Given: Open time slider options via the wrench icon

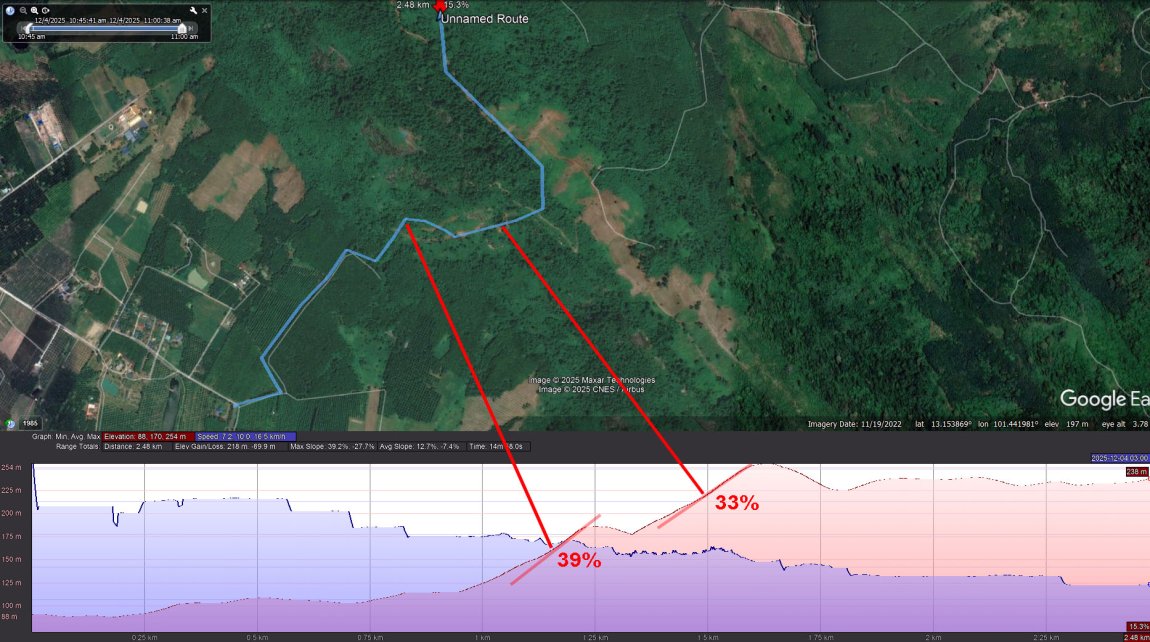Looking at the screenshot, I should [193, 10].
